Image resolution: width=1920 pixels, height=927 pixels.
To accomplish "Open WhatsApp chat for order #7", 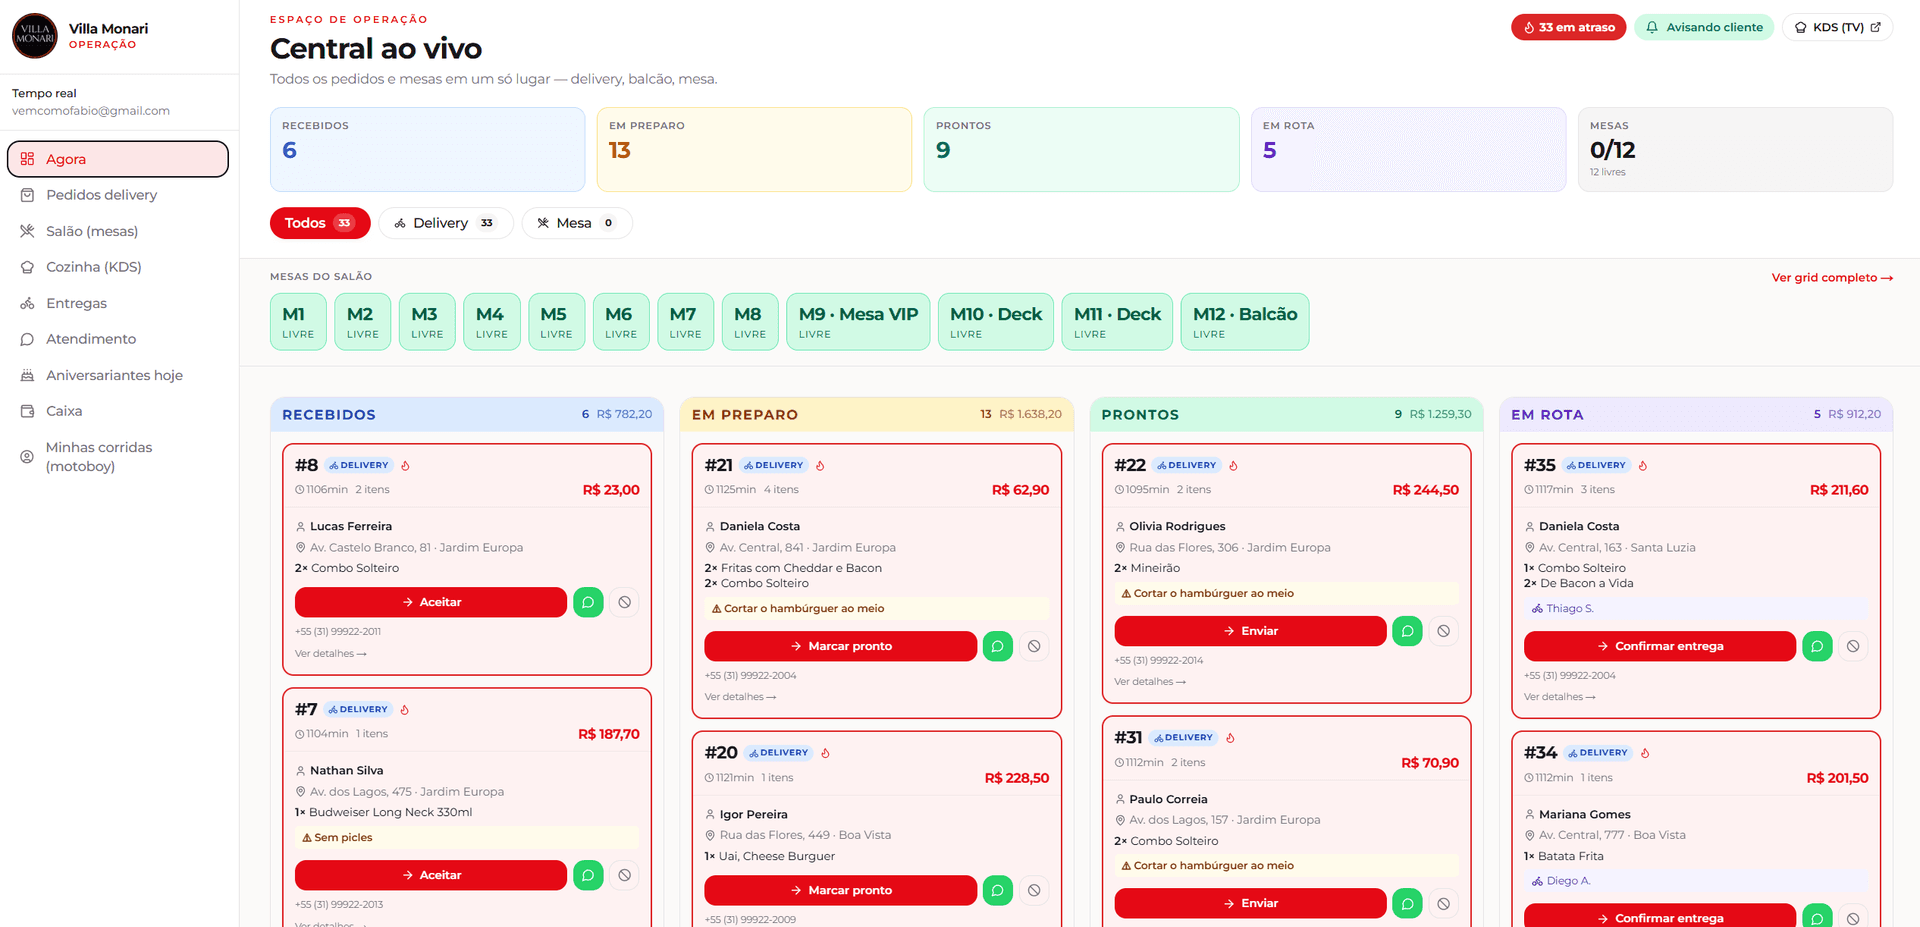I will point(588,875).
